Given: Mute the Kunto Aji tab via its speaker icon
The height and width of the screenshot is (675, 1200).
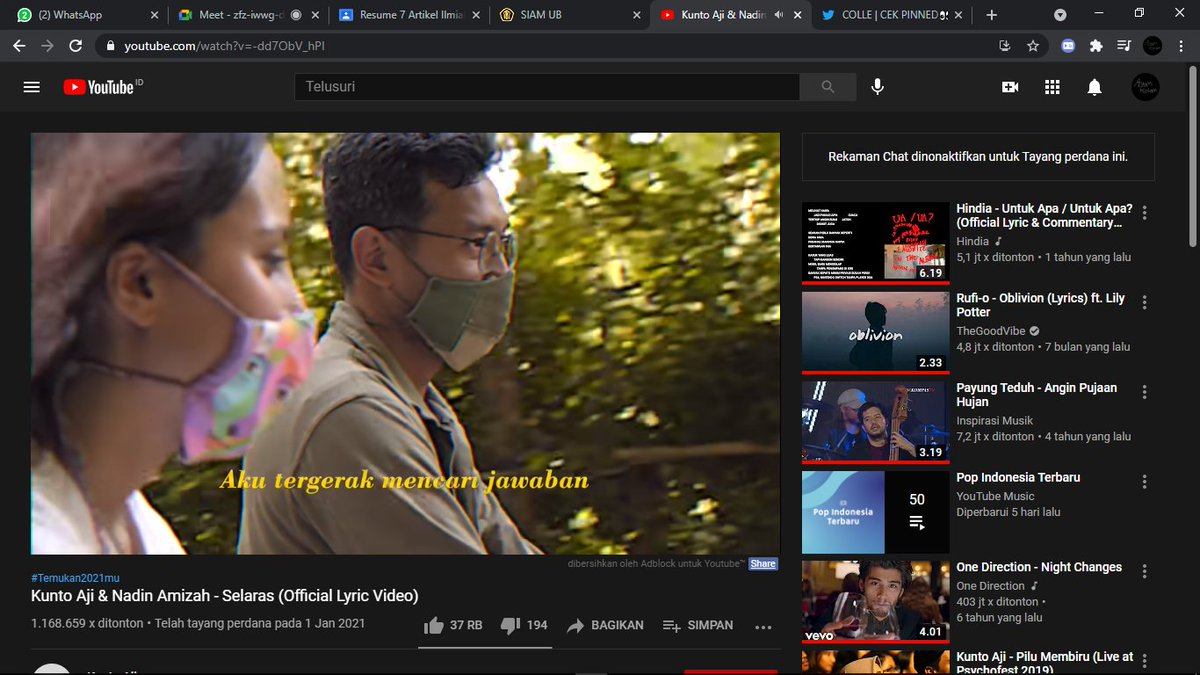Looking at the screenshot, I should [779, 15].
